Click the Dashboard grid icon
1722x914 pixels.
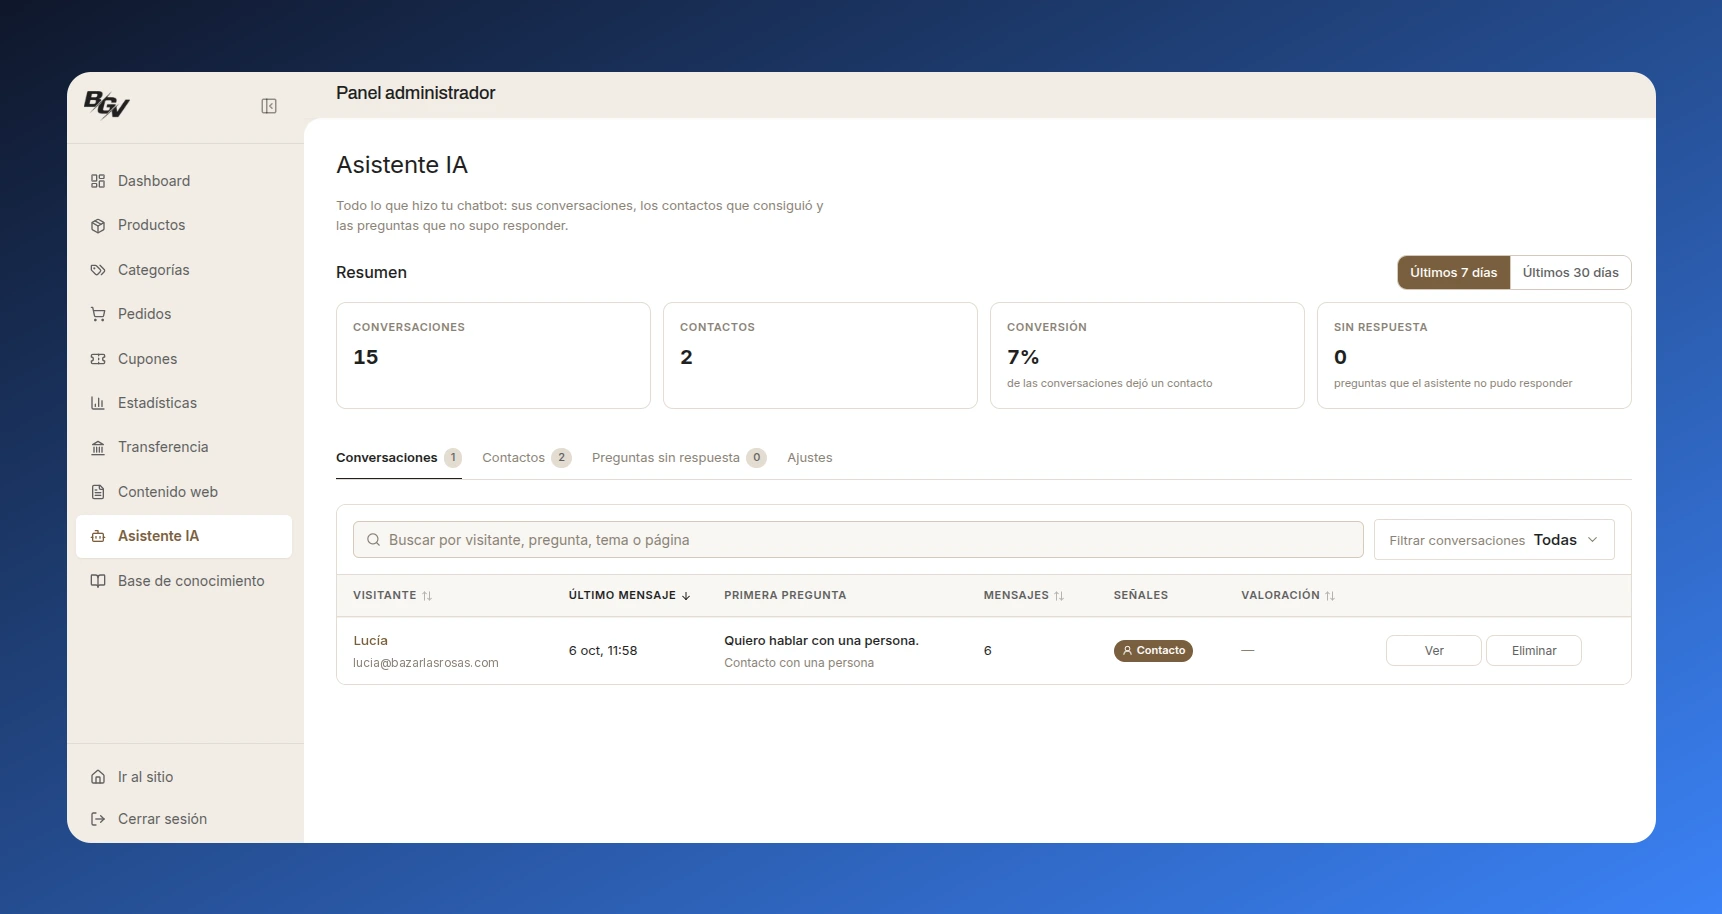point(98,181)
